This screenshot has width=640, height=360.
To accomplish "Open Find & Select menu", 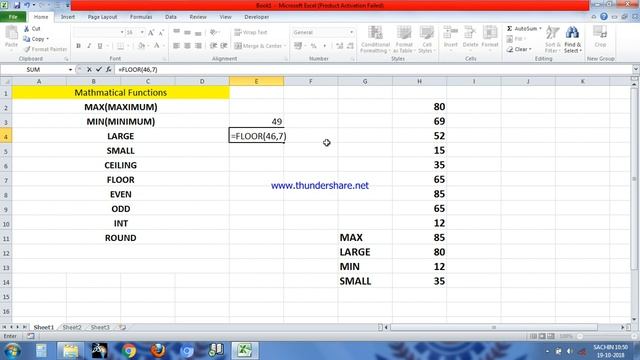I will pyautogui.click(x=572, y=39).
